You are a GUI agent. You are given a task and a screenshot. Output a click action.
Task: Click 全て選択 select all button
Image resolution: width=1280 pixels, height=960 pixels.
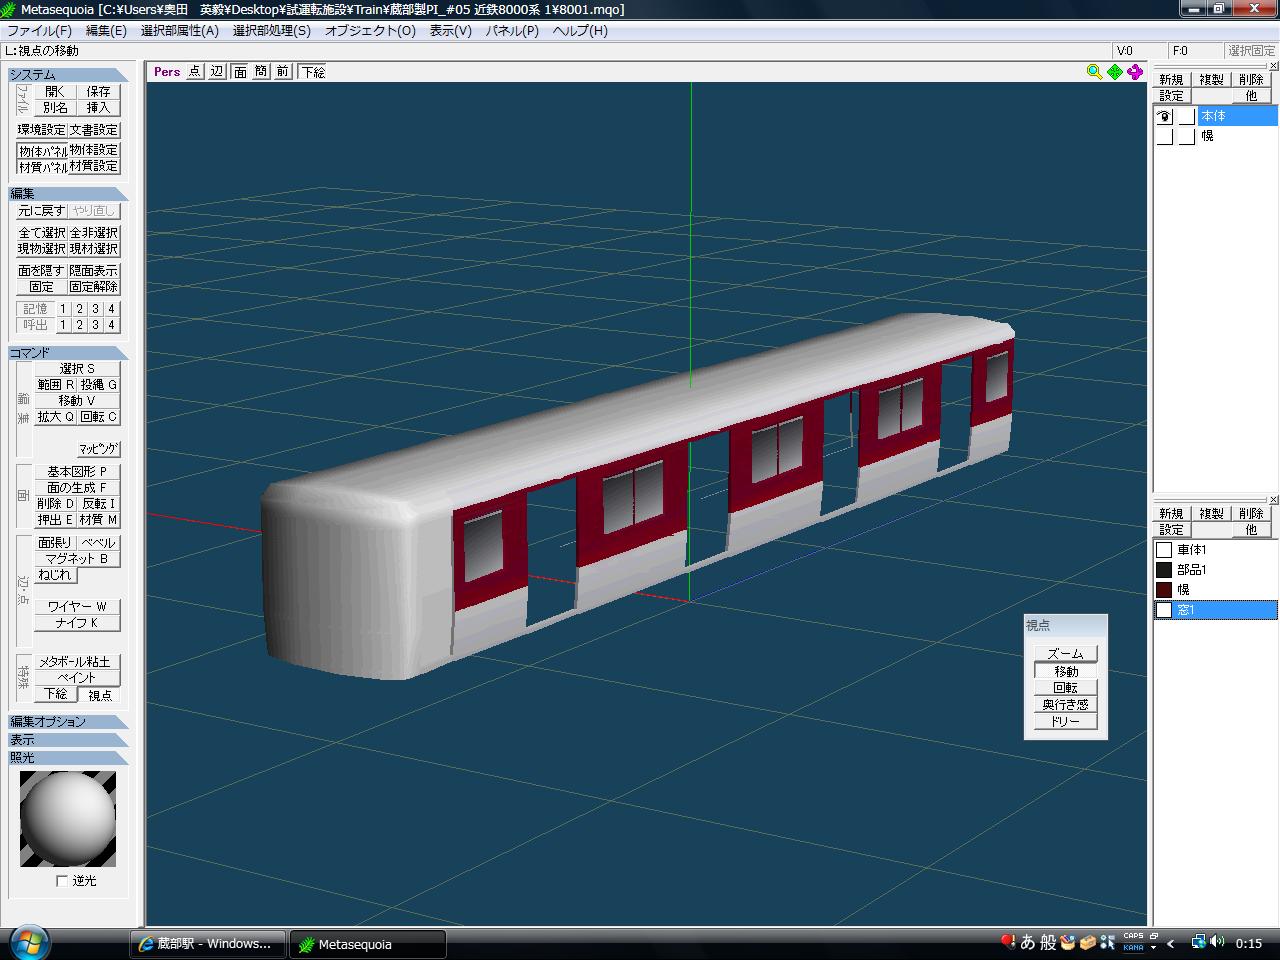pyautogui.click(x=42, y=233)
